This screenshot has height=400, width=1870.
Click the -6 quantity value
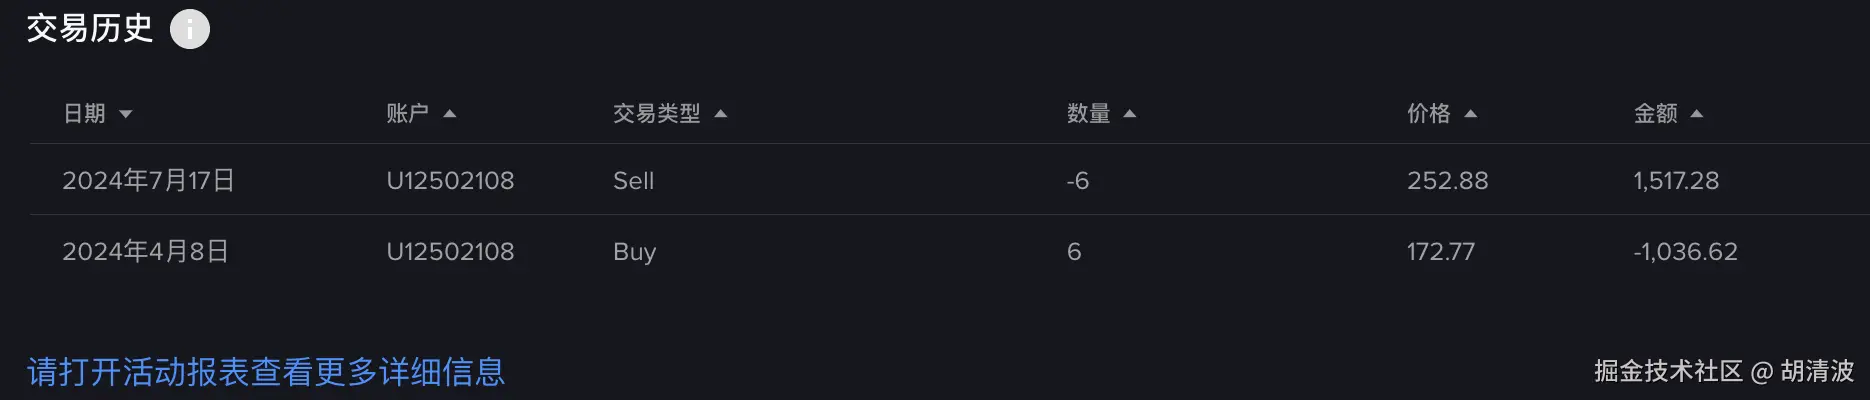(x=1077, y=181)
